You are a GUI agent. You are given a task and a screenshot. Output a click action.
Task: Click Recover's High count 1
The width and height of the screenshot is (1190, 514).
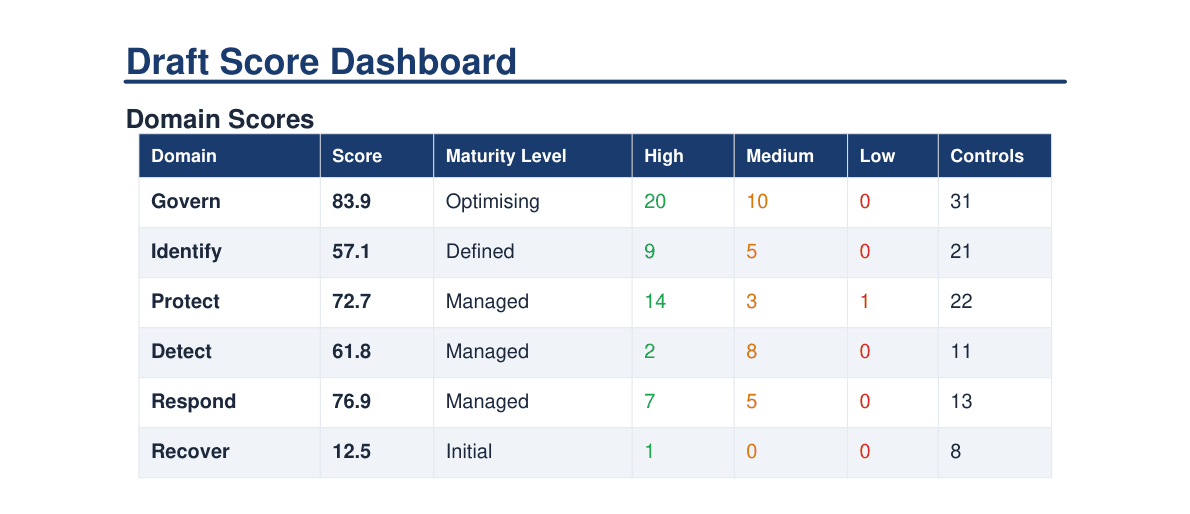pyautogui.click(x=649, y=452)
